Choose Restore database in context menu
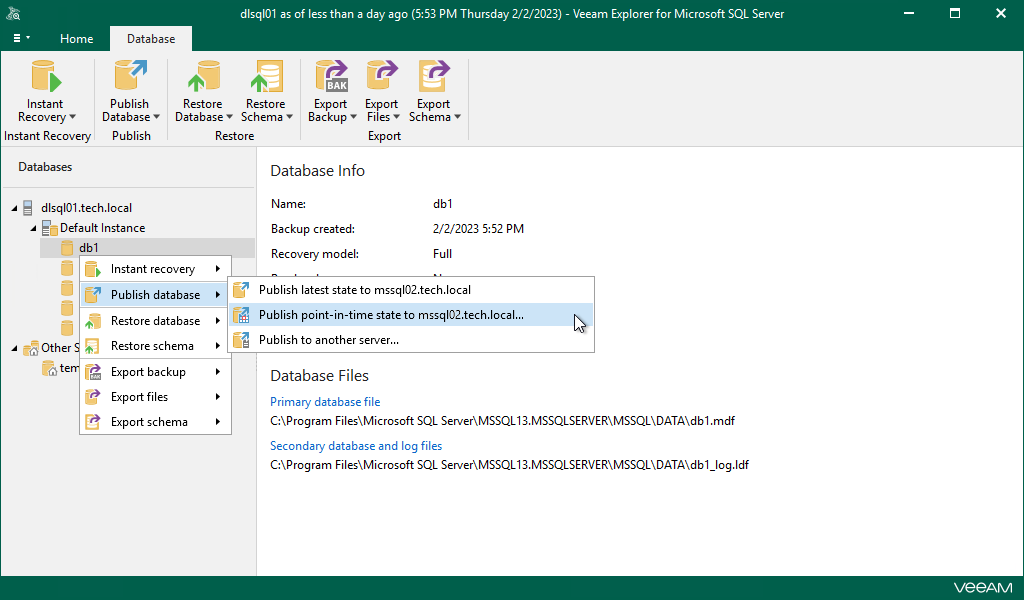 tap(155, 321)
